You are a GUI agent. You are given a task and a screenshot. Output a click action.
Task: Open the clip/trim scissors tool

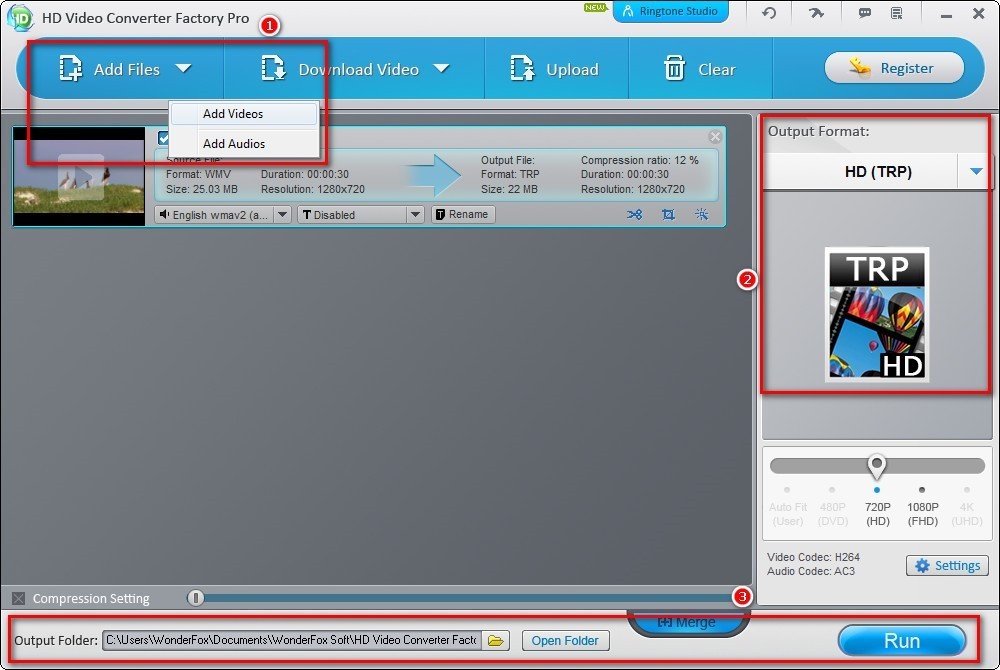(x=634, y=215)
